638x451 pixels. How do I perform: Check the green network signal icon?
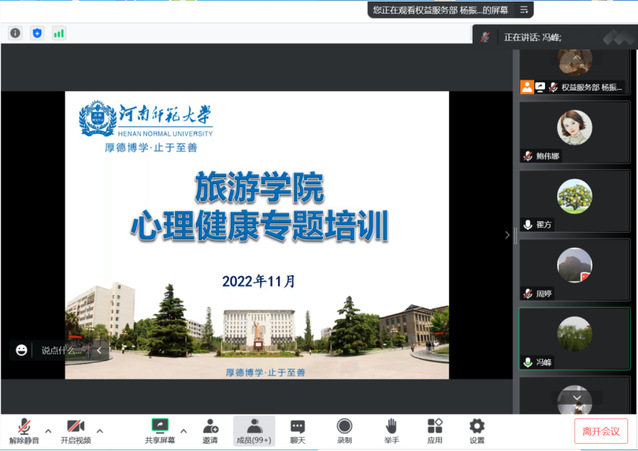(x=59, y=33)
